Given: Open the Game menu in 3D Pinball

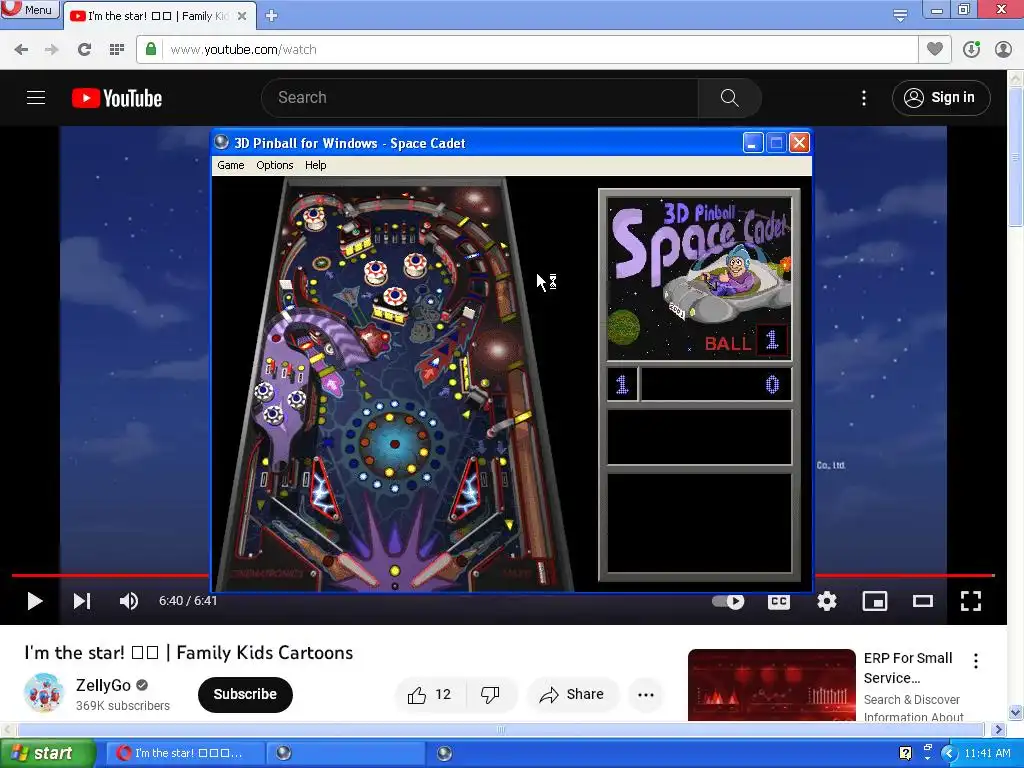Looking at the screenshot, I should [231, 165].
